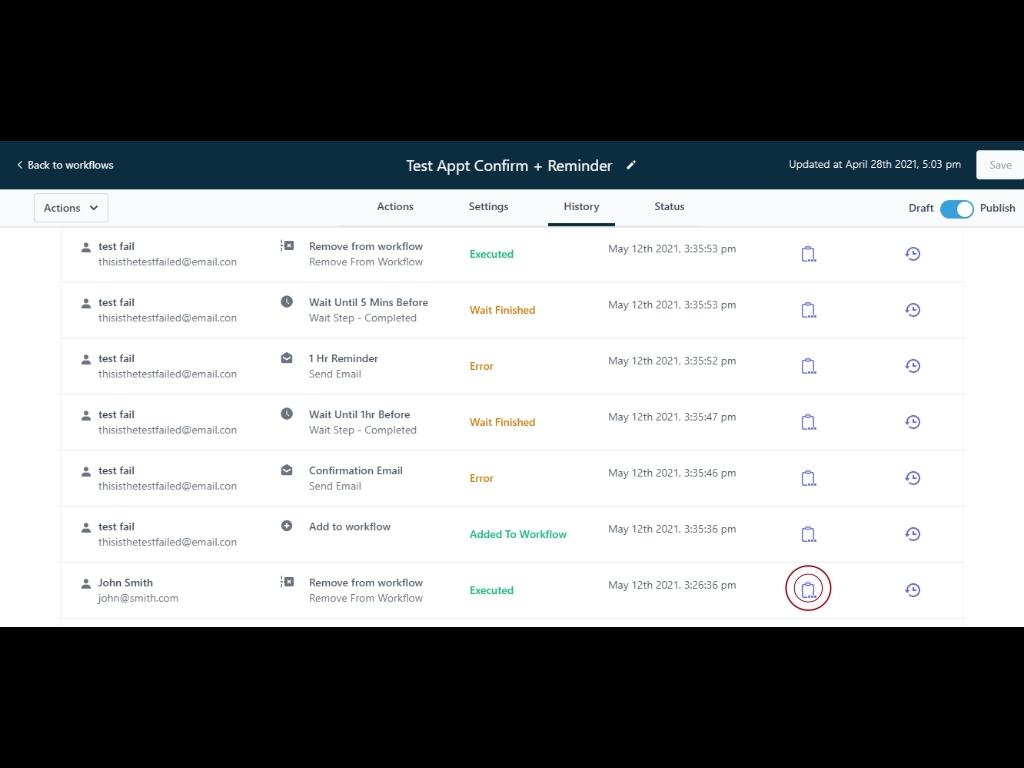Screen dimensions: 1024x768
Task: Click Executed status in John Smith row
Action: (492, 590)
